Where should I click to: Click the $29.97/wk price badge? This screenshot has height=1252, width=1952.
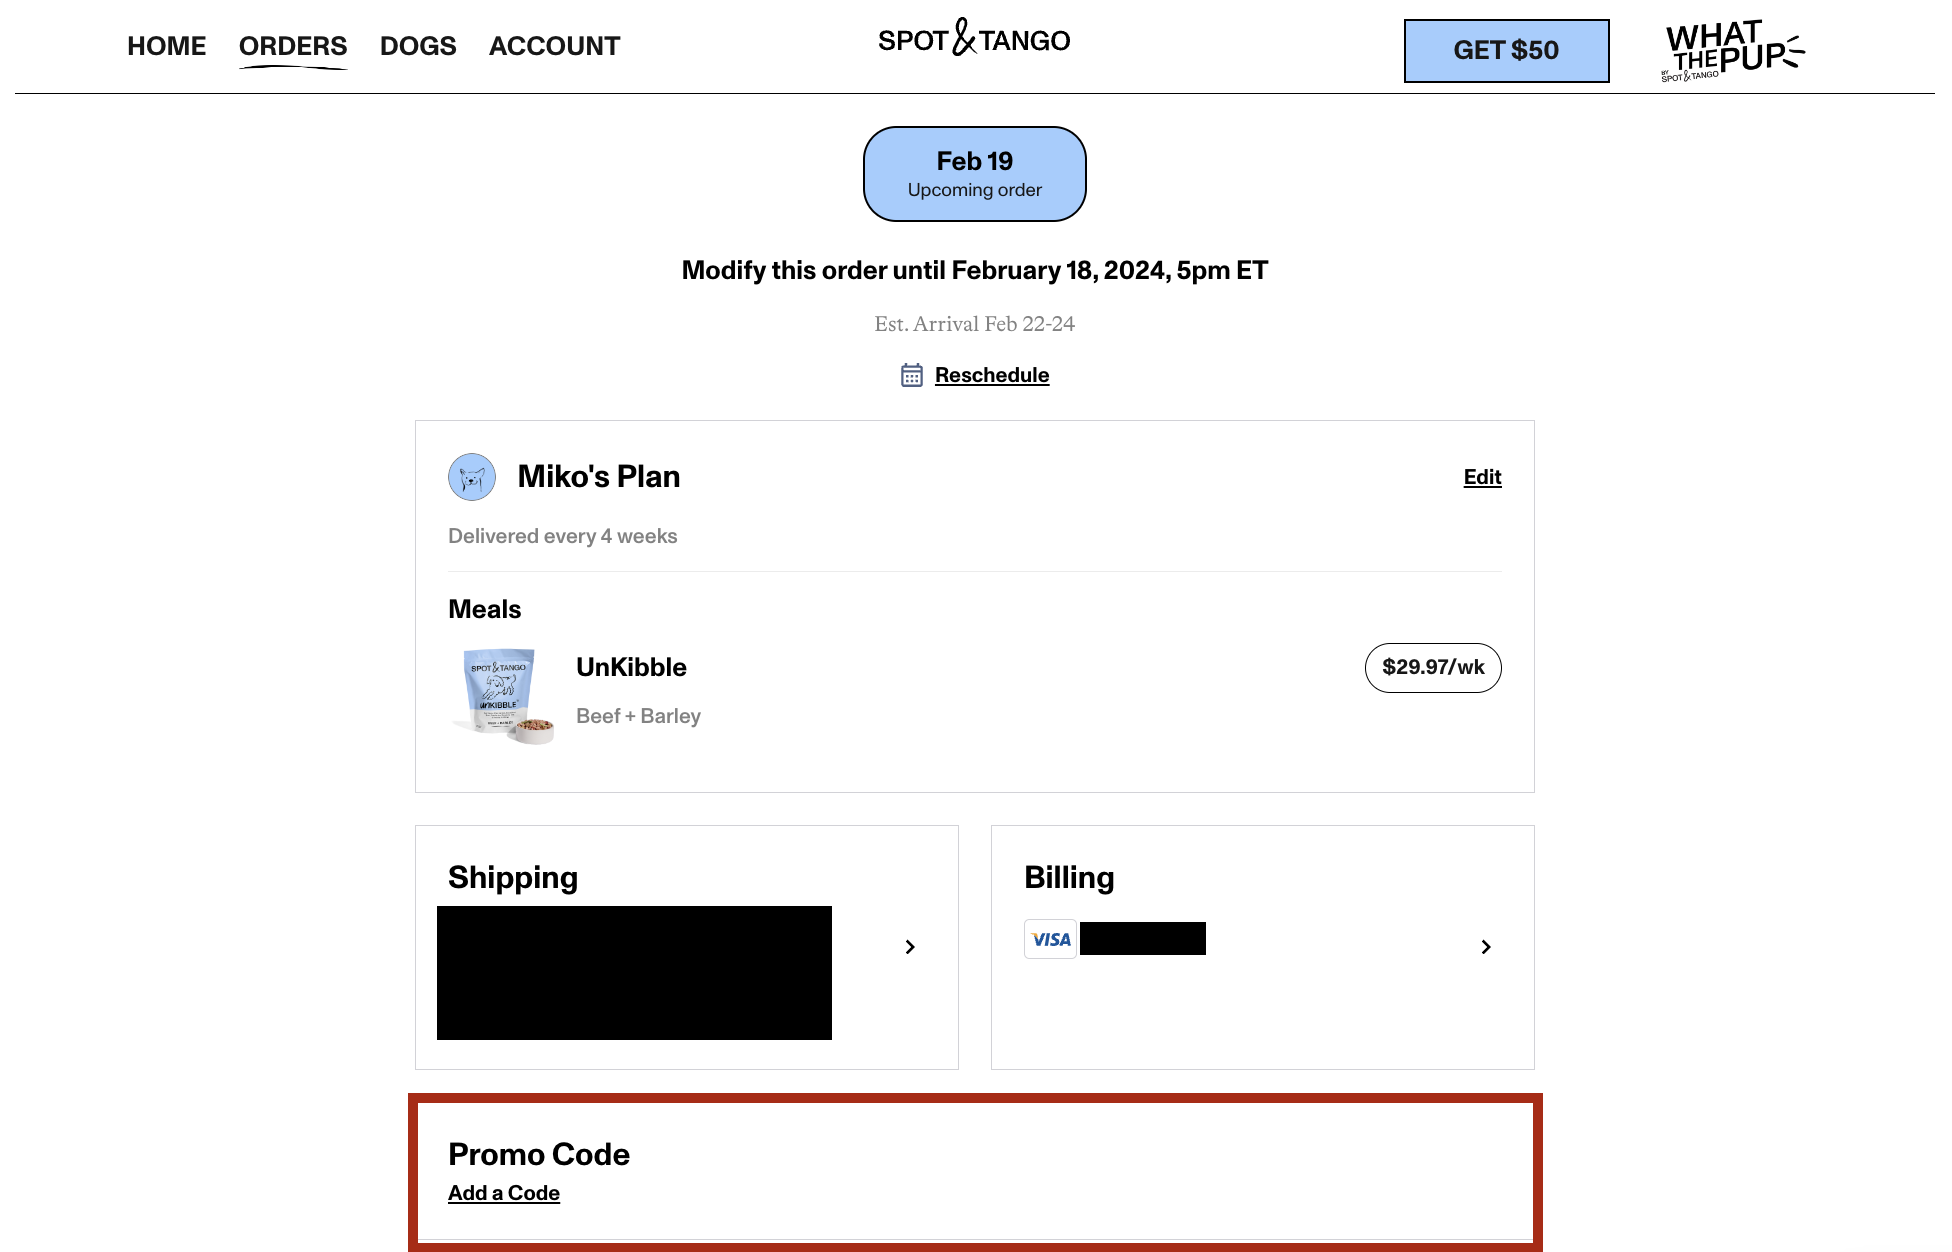1433,668
